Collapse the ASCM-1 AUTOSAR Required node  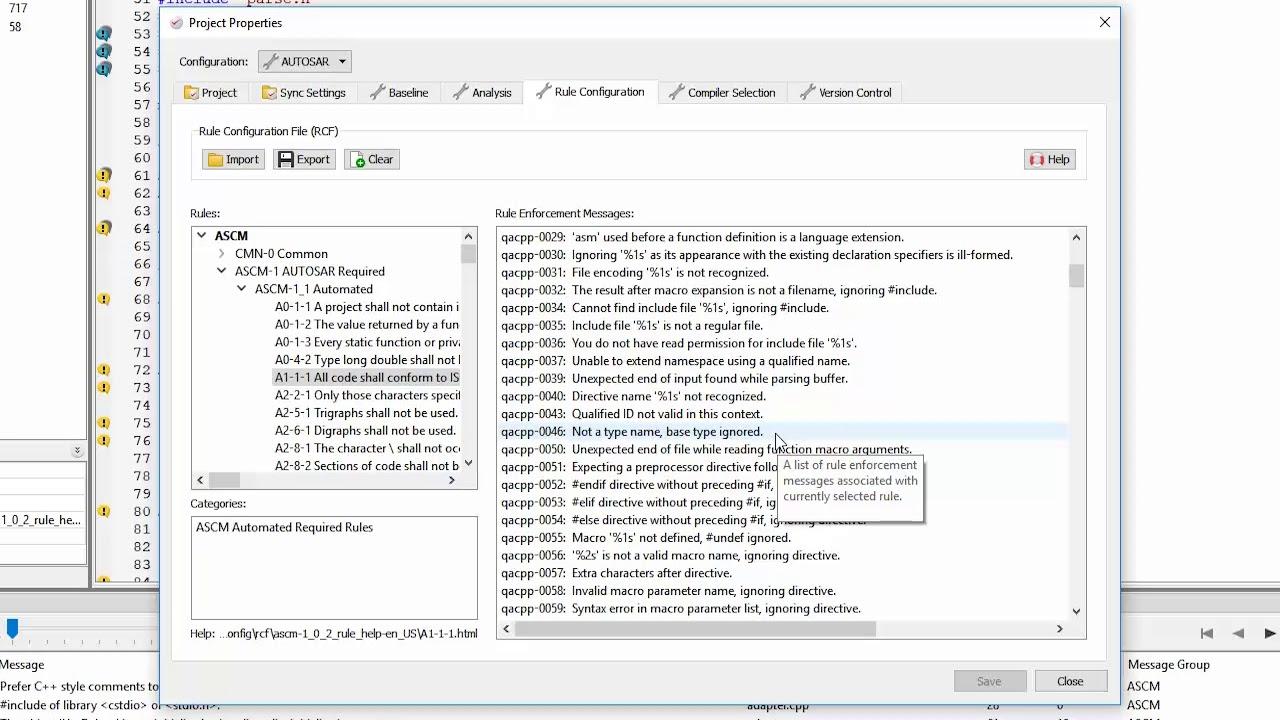click(221, 272)
